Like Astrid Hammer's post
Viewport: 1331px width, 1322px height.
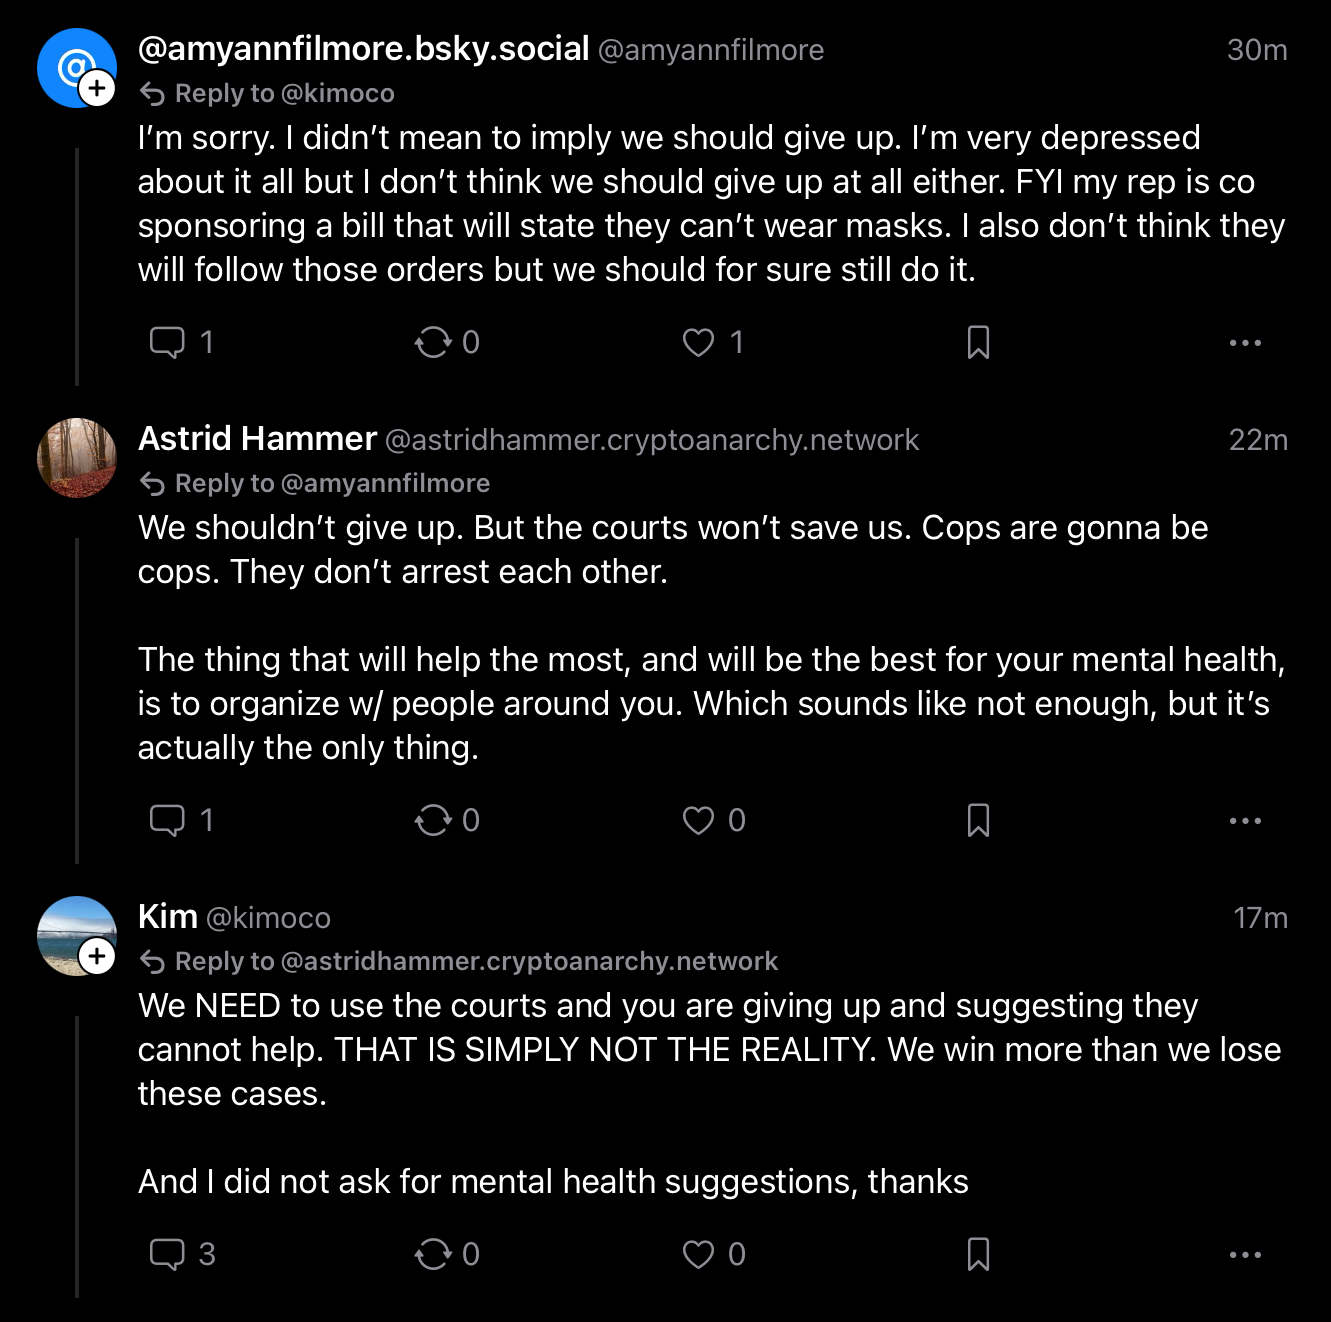click(x=698, y=820)
